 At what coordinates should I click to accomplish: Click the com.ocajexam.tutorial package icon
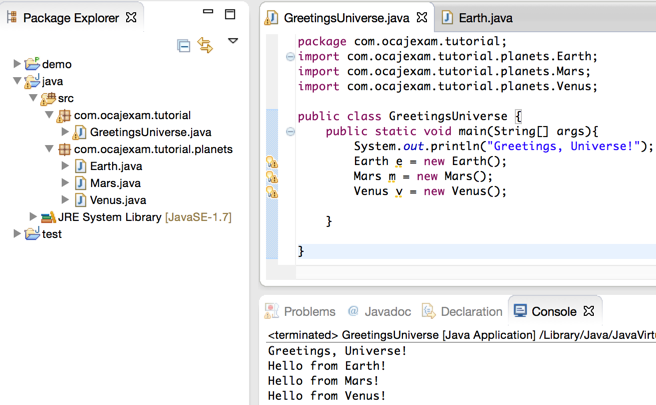64,115
